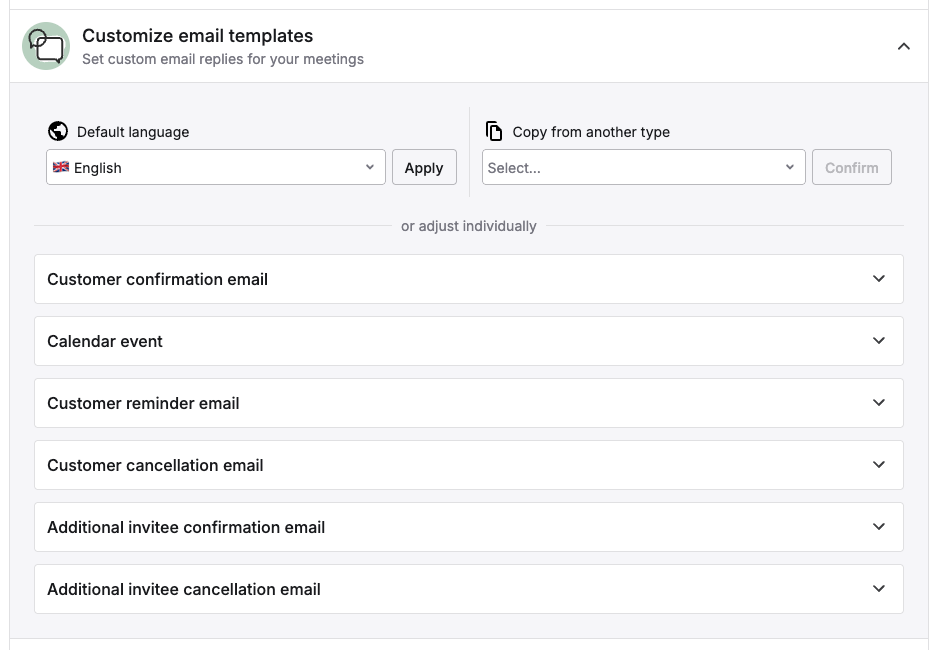Click the Confirm button
Screen dimensions: 945x650
[x=851, y=168]
